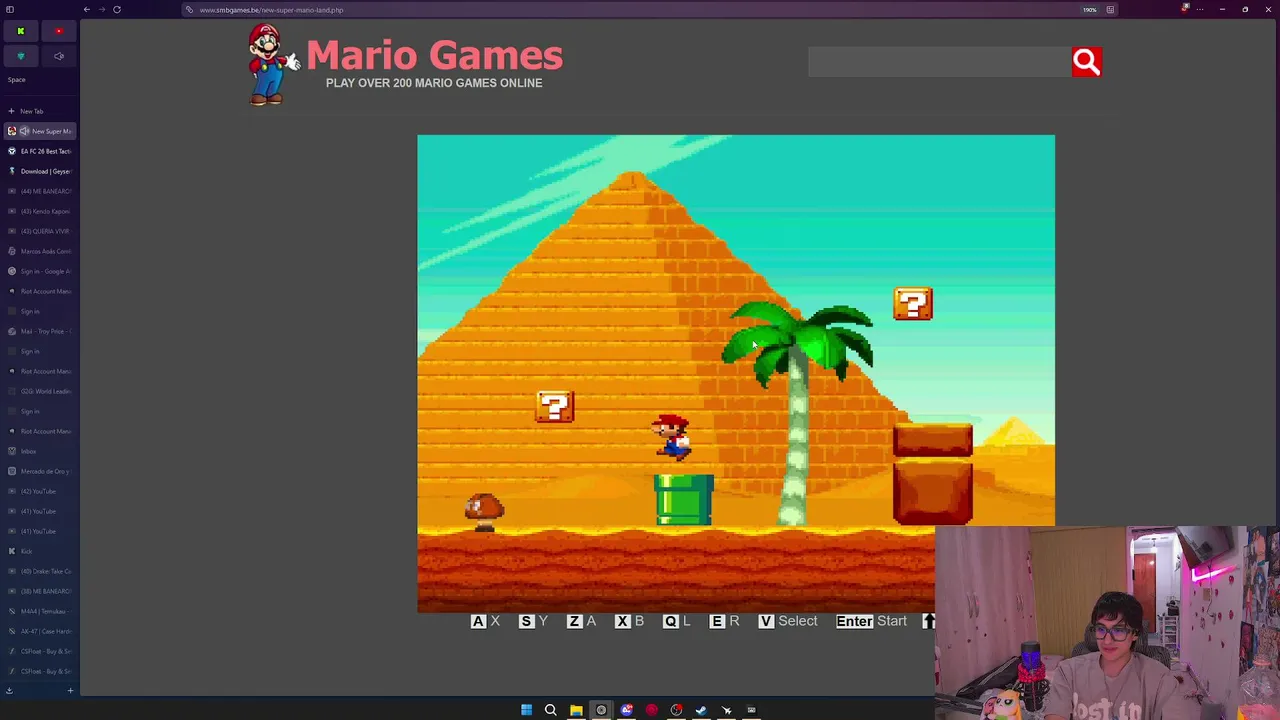The image size is (1280, 720).
Task: Click the red circle app in taskbar
Action: (651, 710)
